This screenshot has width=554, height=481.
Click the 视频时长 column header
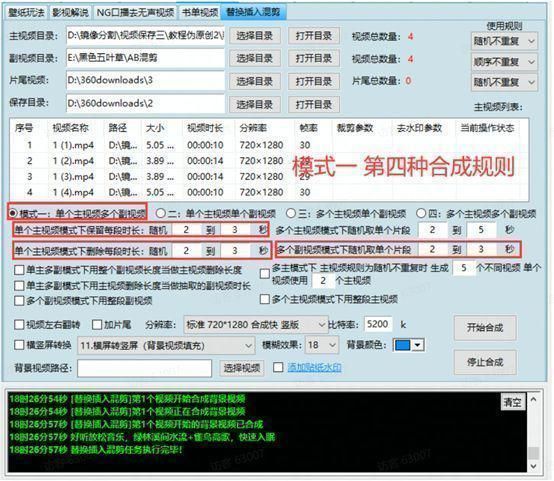pyautogui.click(x=205, y=128)
